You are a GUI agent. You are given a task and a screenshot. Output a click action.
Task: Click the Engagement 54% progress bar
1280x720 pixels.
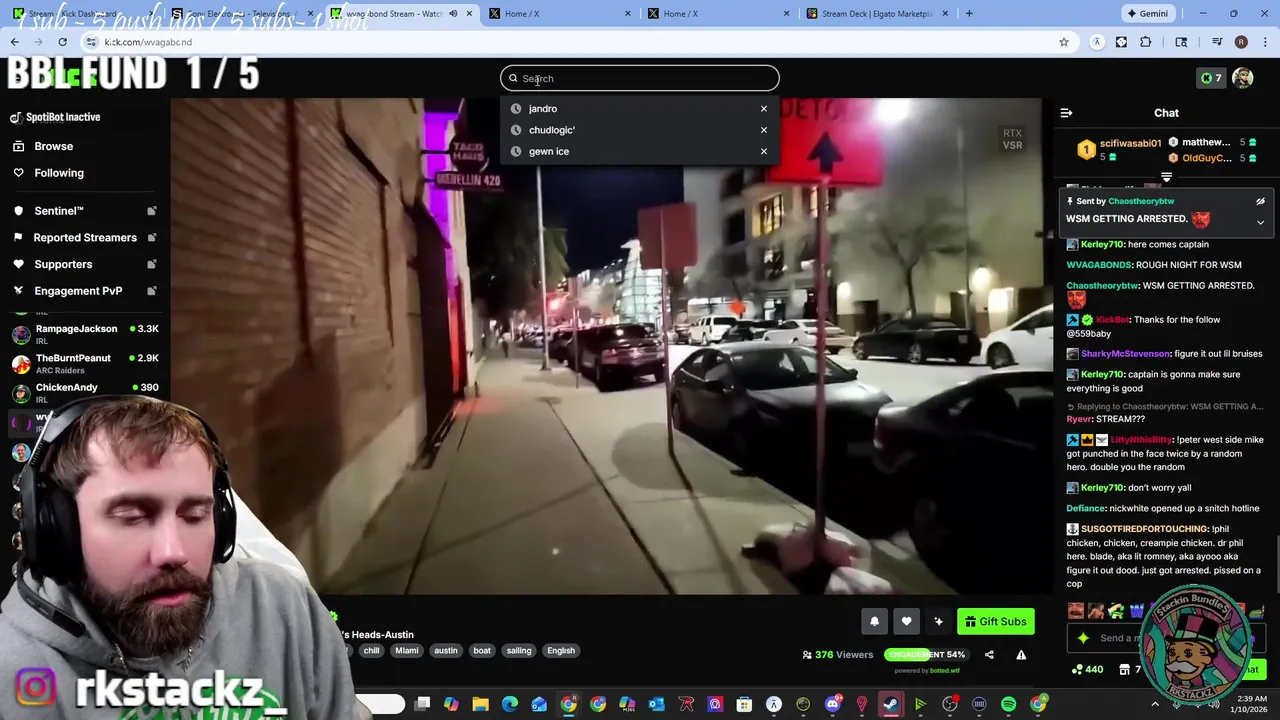click(926, 654)
